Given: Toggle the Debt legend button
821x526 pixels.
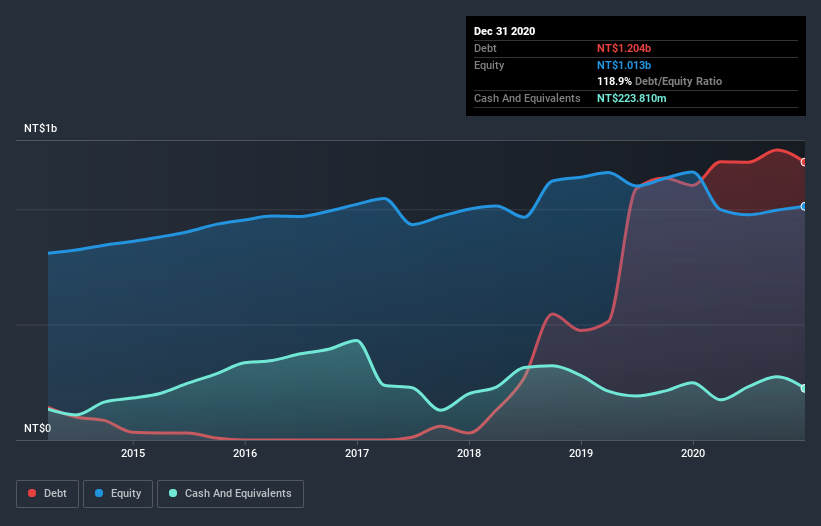Looking at the screenshot, I should click(47, 494).
